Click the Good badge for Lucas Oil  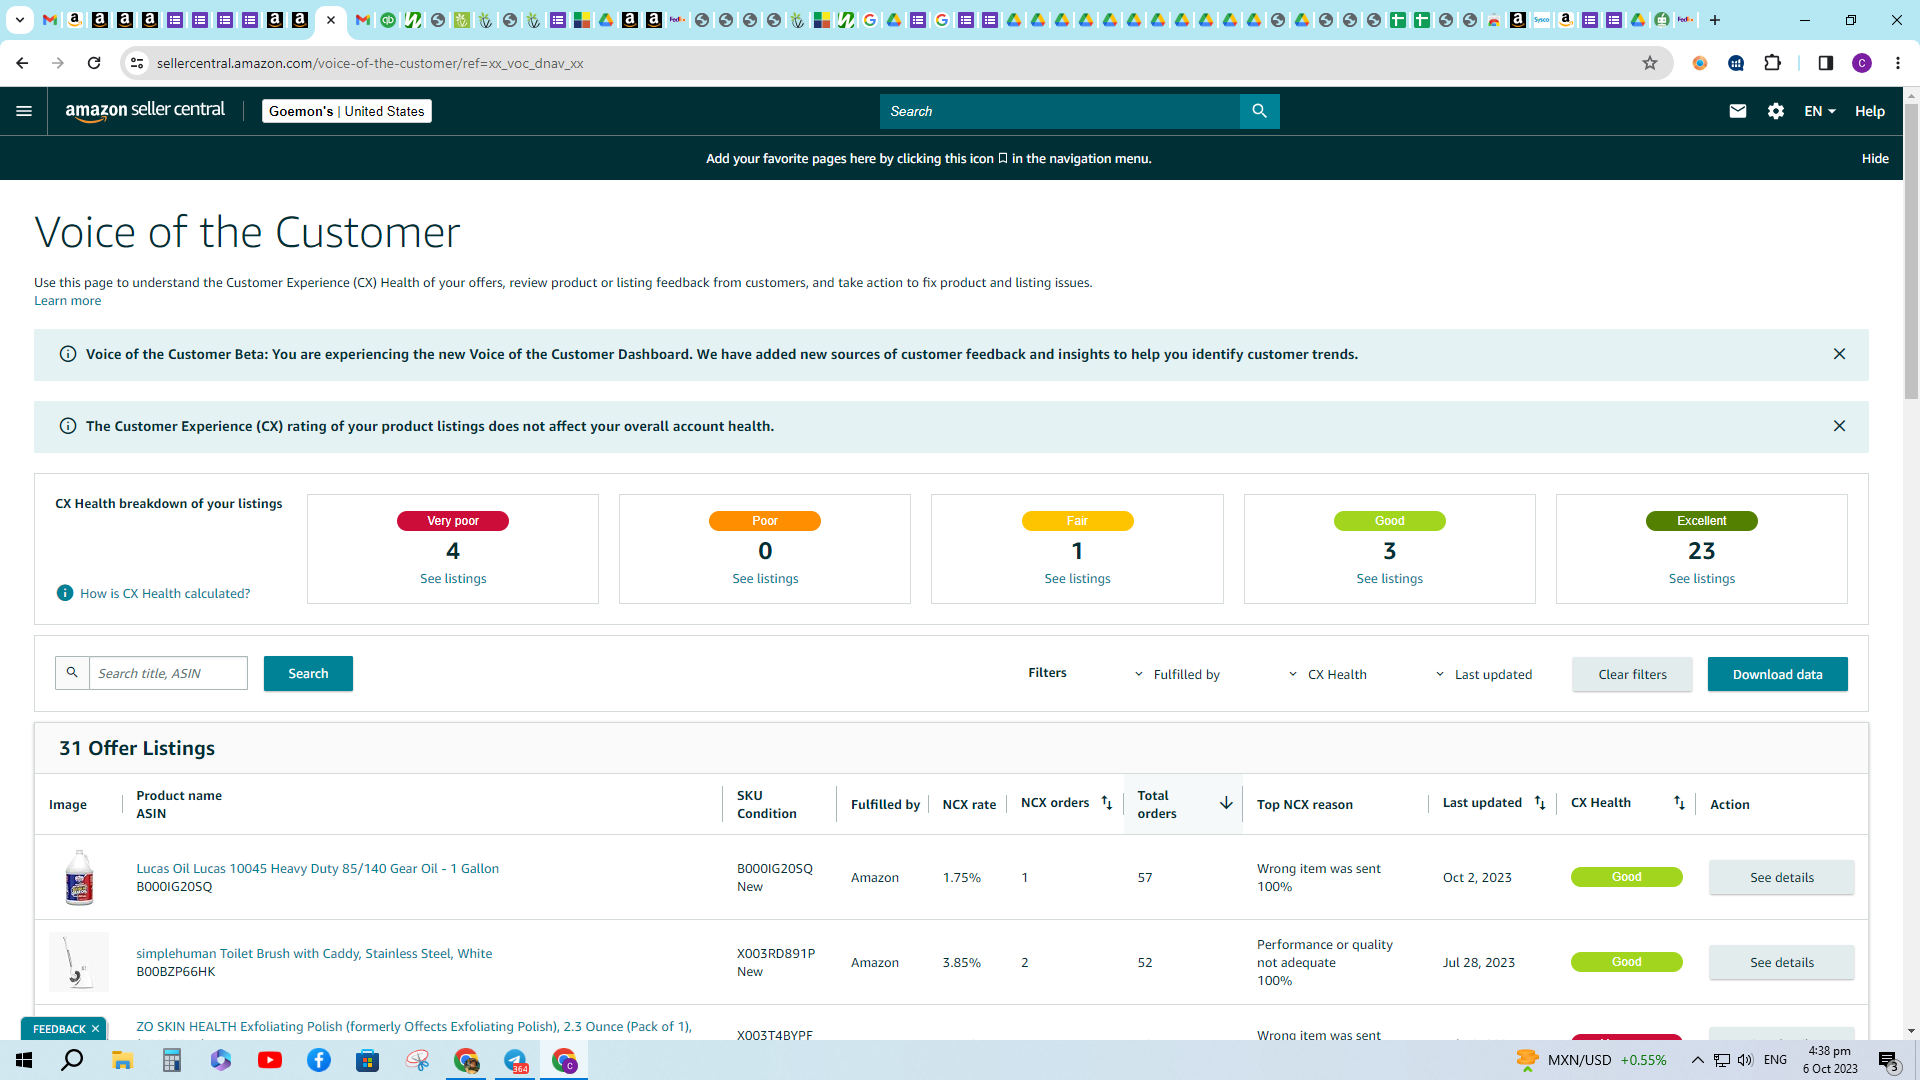click(1626, 877)
